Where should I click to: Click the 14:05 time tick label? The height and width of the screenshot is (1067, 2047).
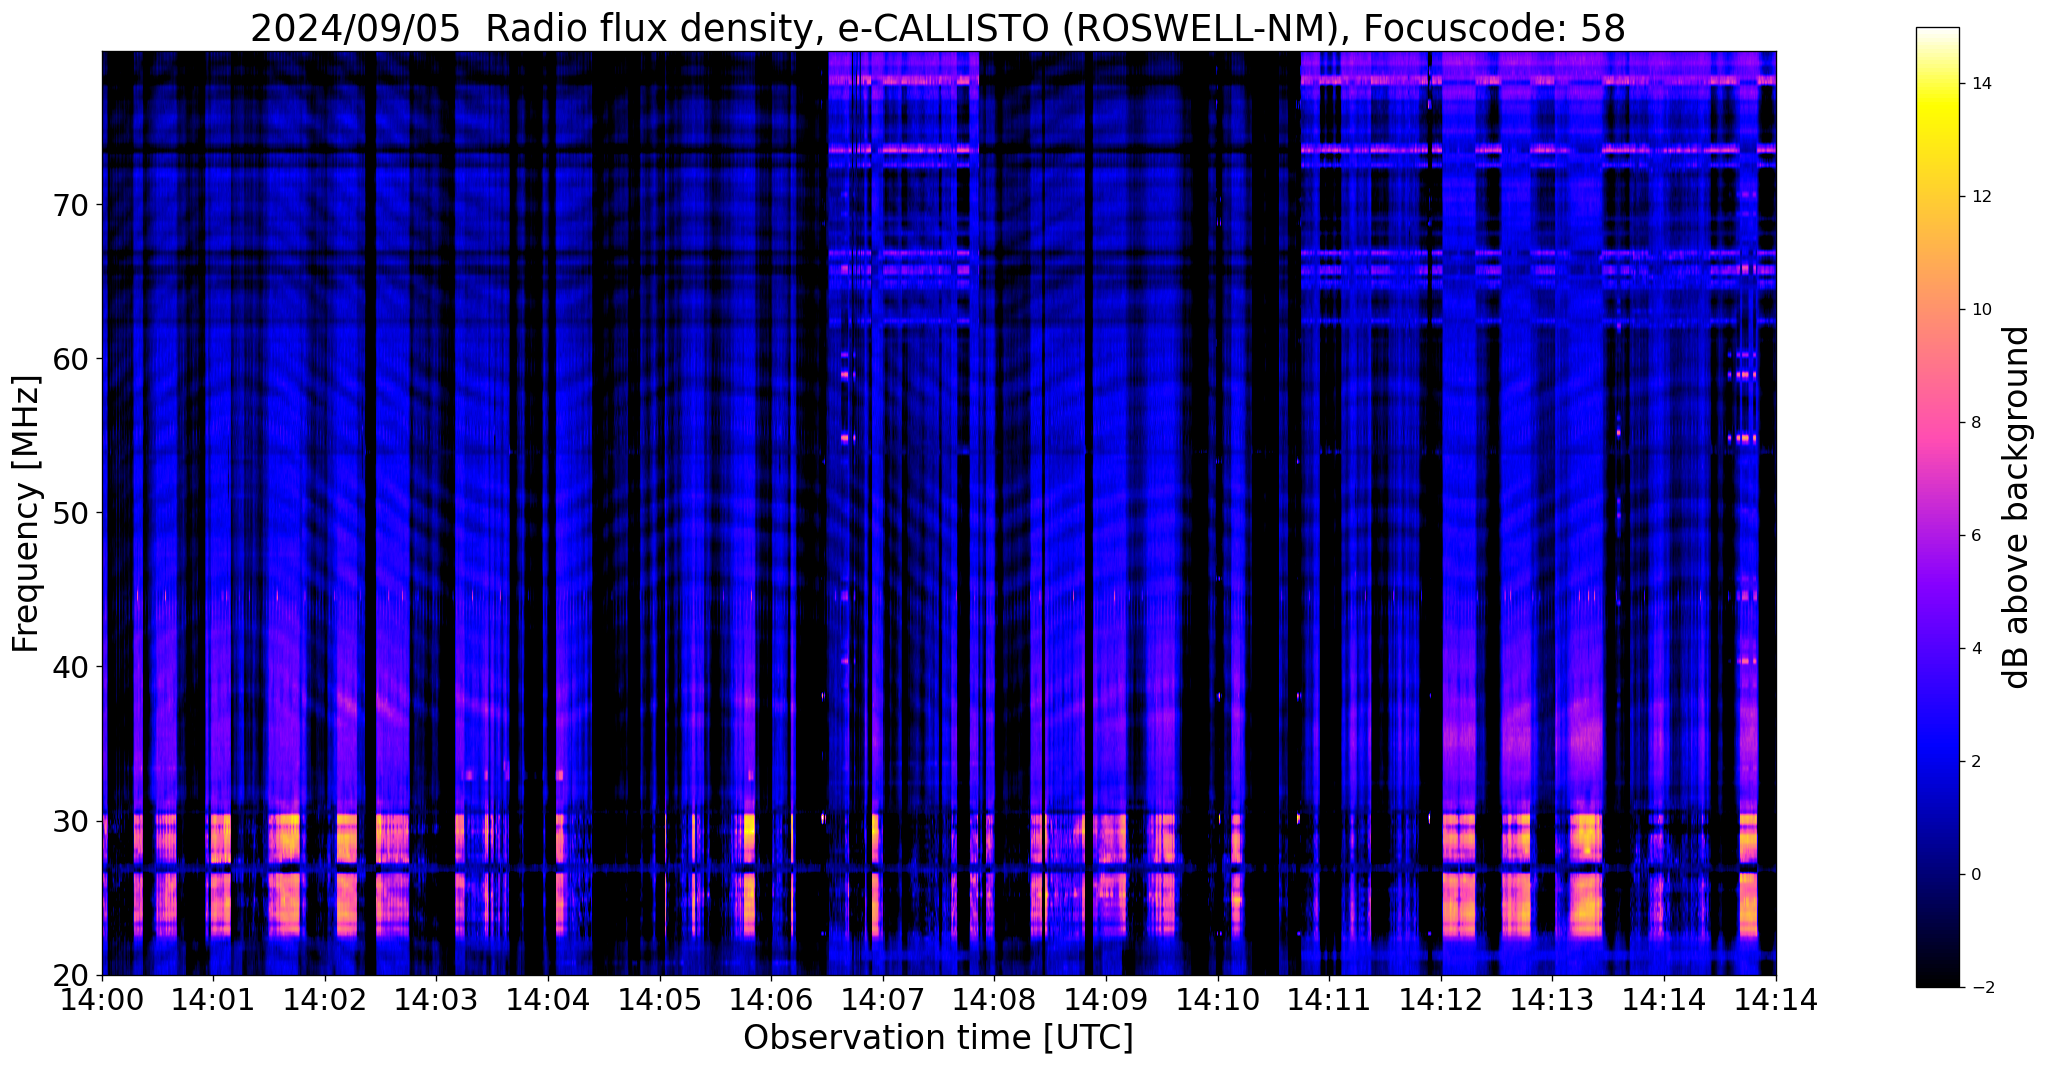click(659, 998)
